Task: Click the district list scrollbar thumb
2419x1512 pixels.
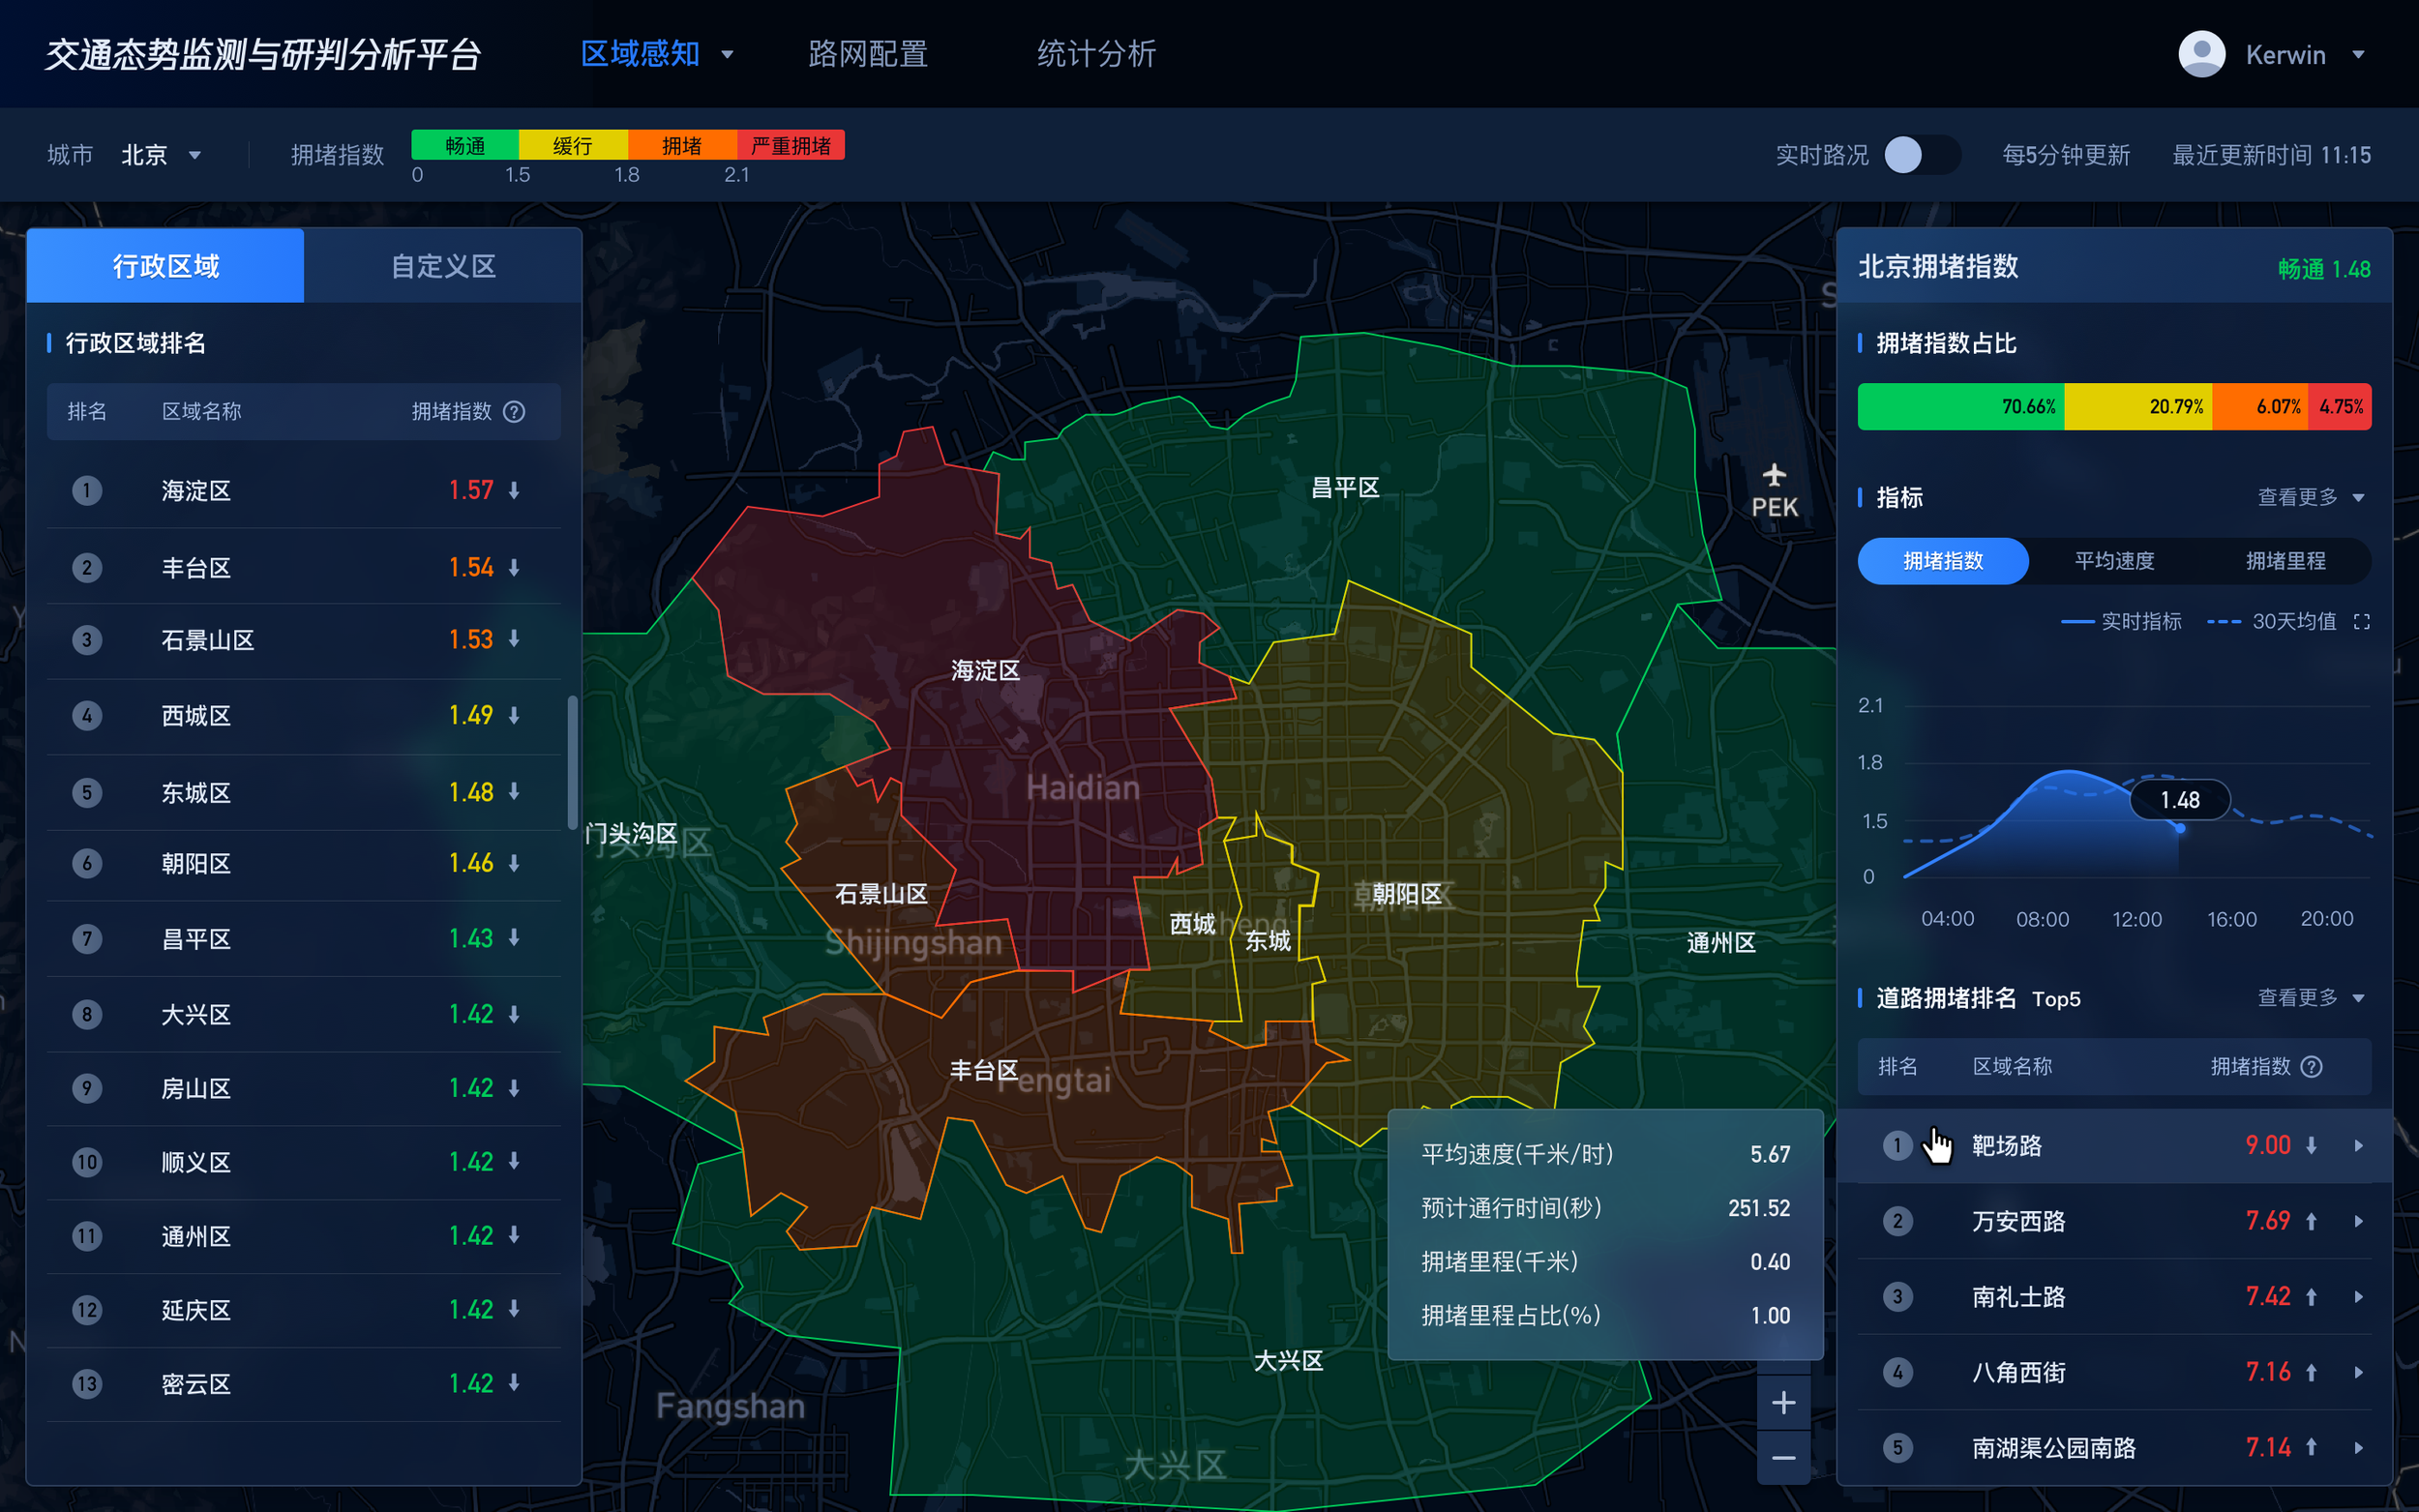Action: (573, 762)
